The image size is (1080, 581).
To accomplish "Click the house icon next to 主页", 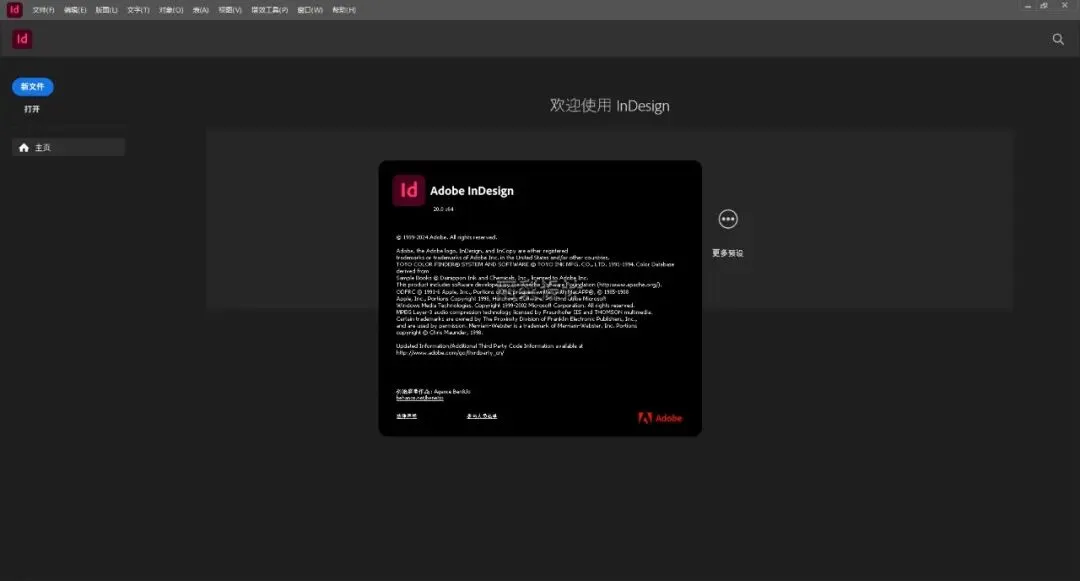I will 24,147.
